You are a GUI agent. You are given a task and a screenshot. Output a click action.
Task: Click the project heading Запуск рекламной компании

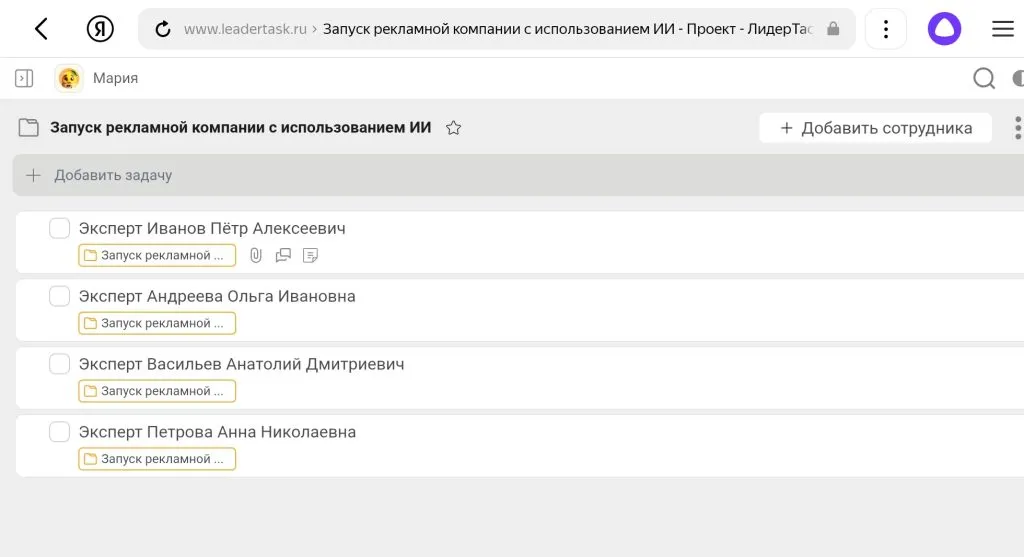click(240, 127)
